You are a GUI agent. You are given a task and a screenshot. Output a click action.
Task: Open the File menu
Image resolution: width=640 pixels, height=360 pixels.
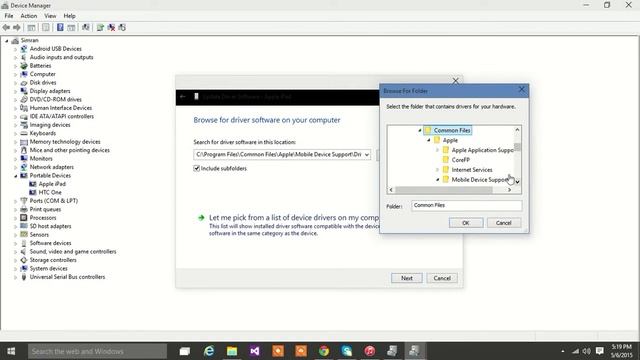pyautogui.click(x=9, y=16)
